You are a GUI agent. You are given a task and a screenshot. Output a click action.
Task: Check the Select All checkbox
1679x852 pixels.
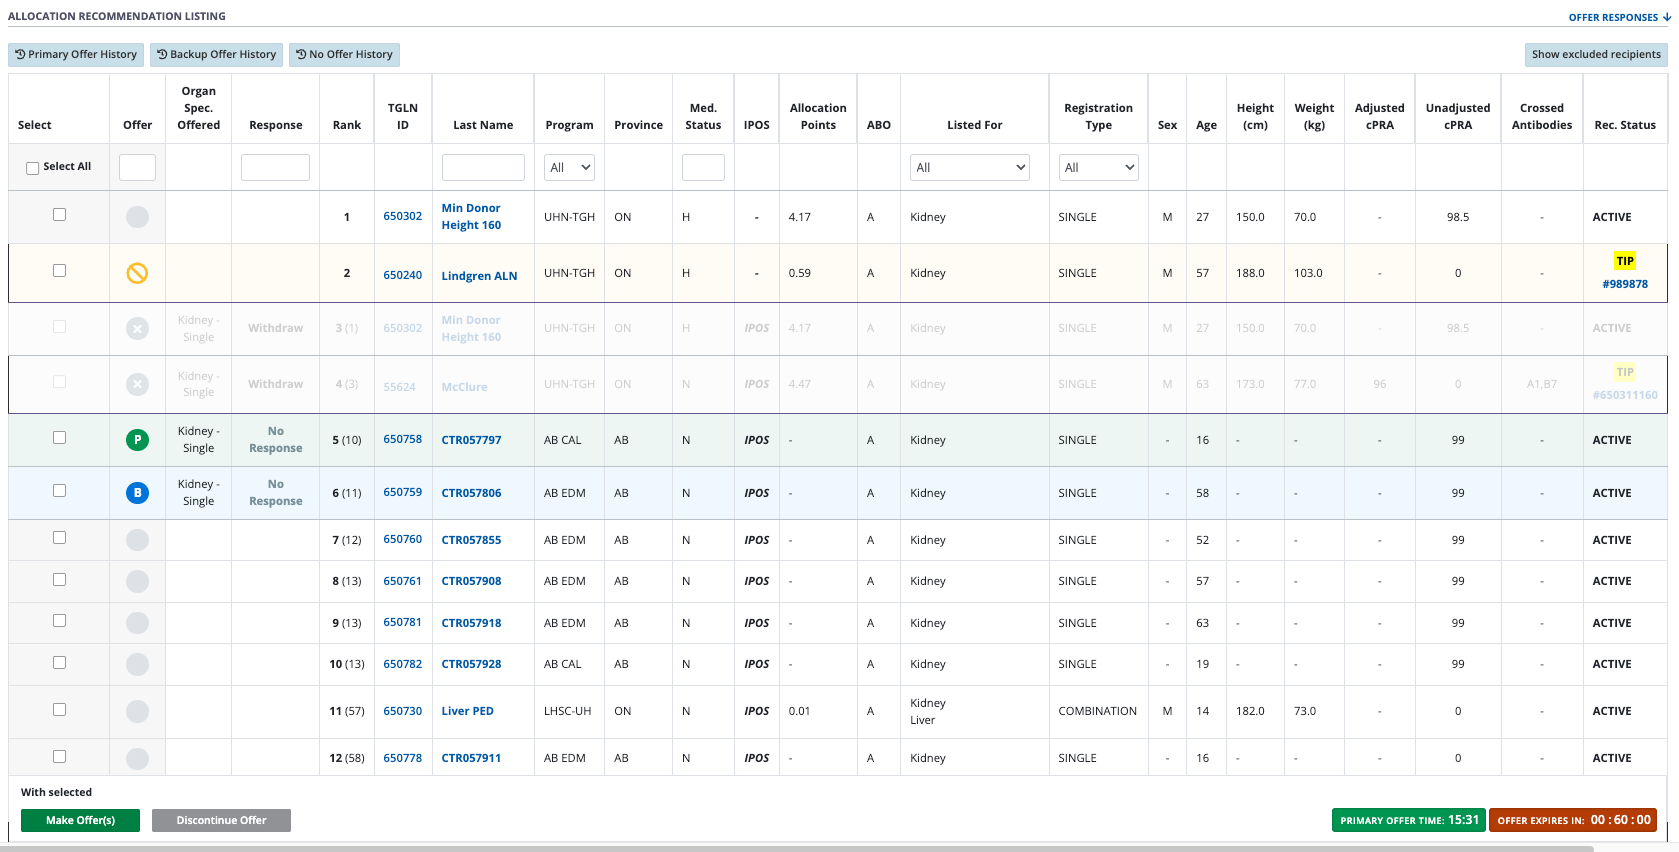click(33, 168)
